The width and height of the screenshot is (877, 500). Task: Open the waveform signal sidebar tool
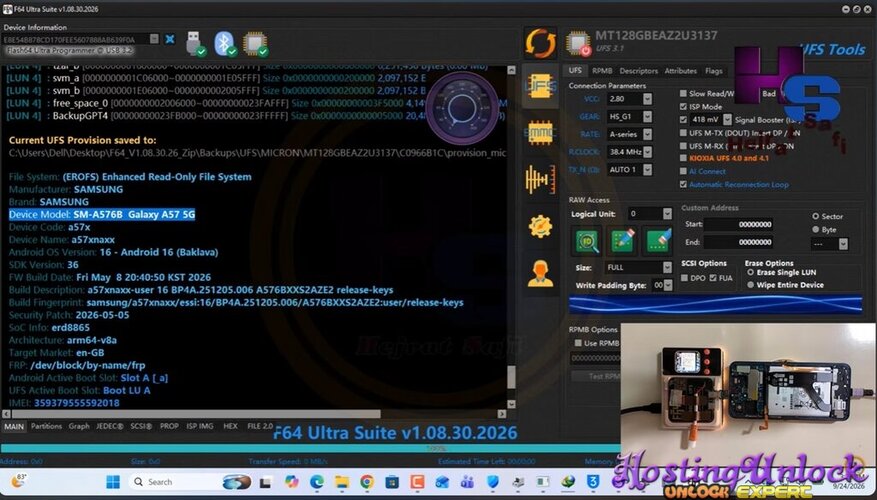click(540, 179)
